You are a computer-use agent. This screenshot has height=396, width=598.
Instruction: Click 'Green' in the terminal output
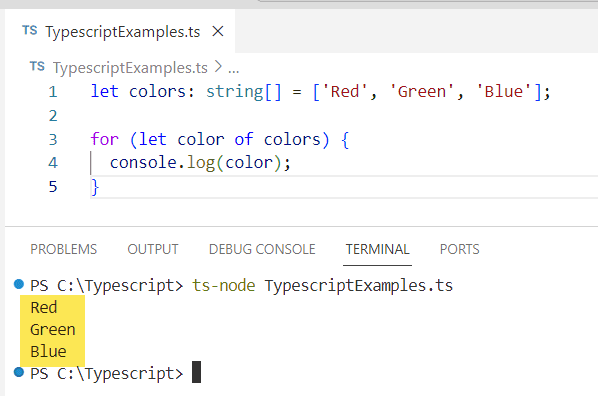click(53, 330)
